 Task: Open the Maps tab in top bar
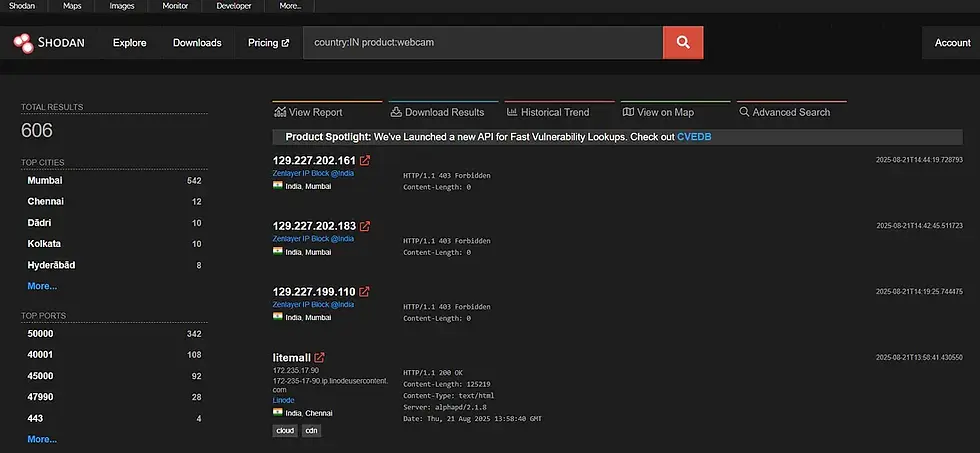tap(72, 6)
